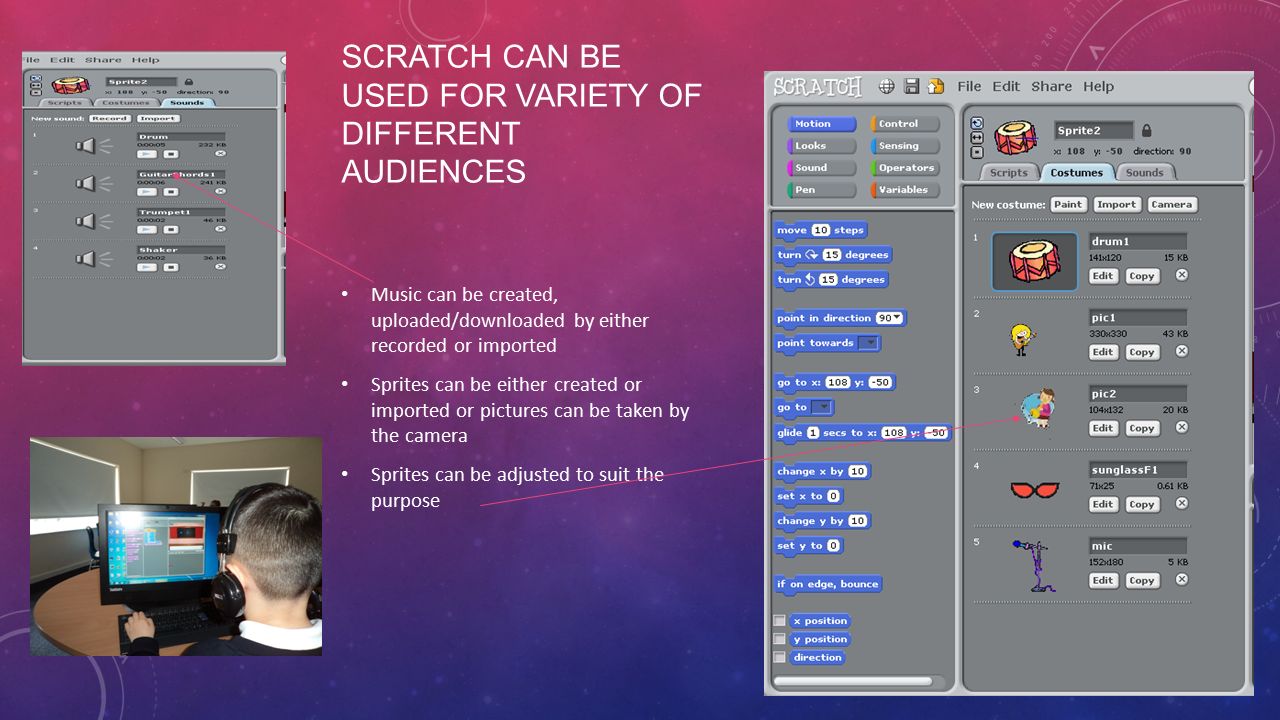The image size is (1280, 720).
Task: Select the Variables block category
Action: [x=906, y=190]
